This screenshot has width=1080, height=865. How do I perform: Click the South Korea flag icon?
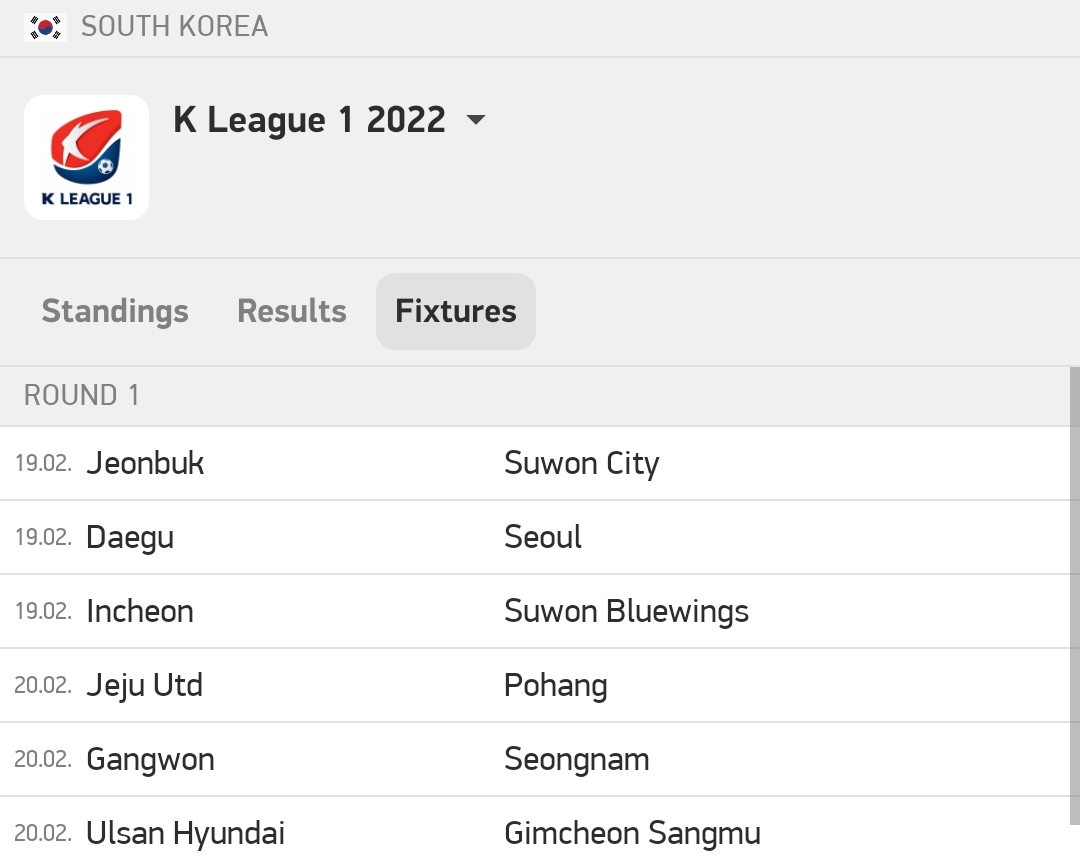[x=45, y=28]
